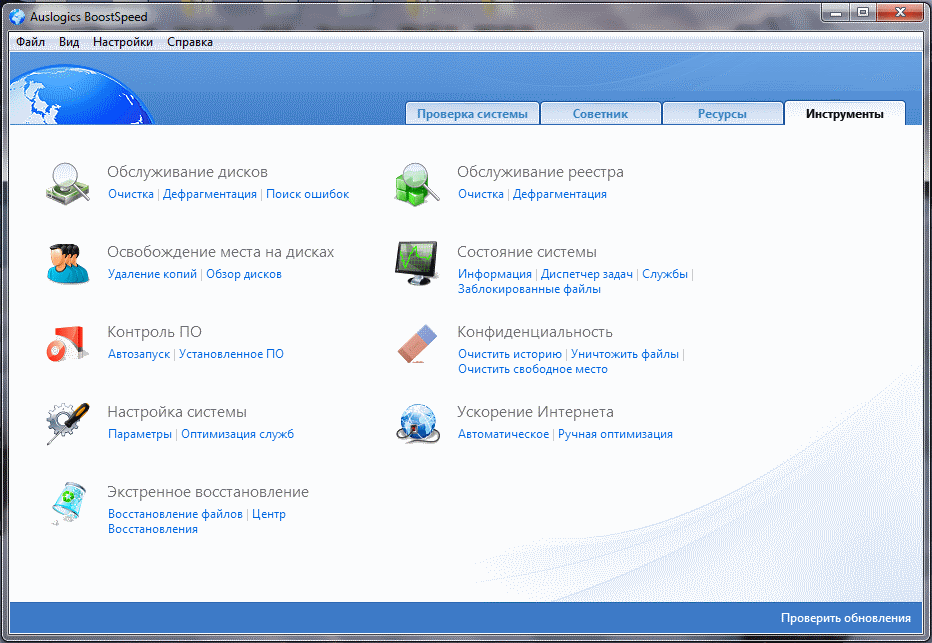Click the Ускорение Интернета heading
This screenshot has width=932, height=643.
coord(535,412)
